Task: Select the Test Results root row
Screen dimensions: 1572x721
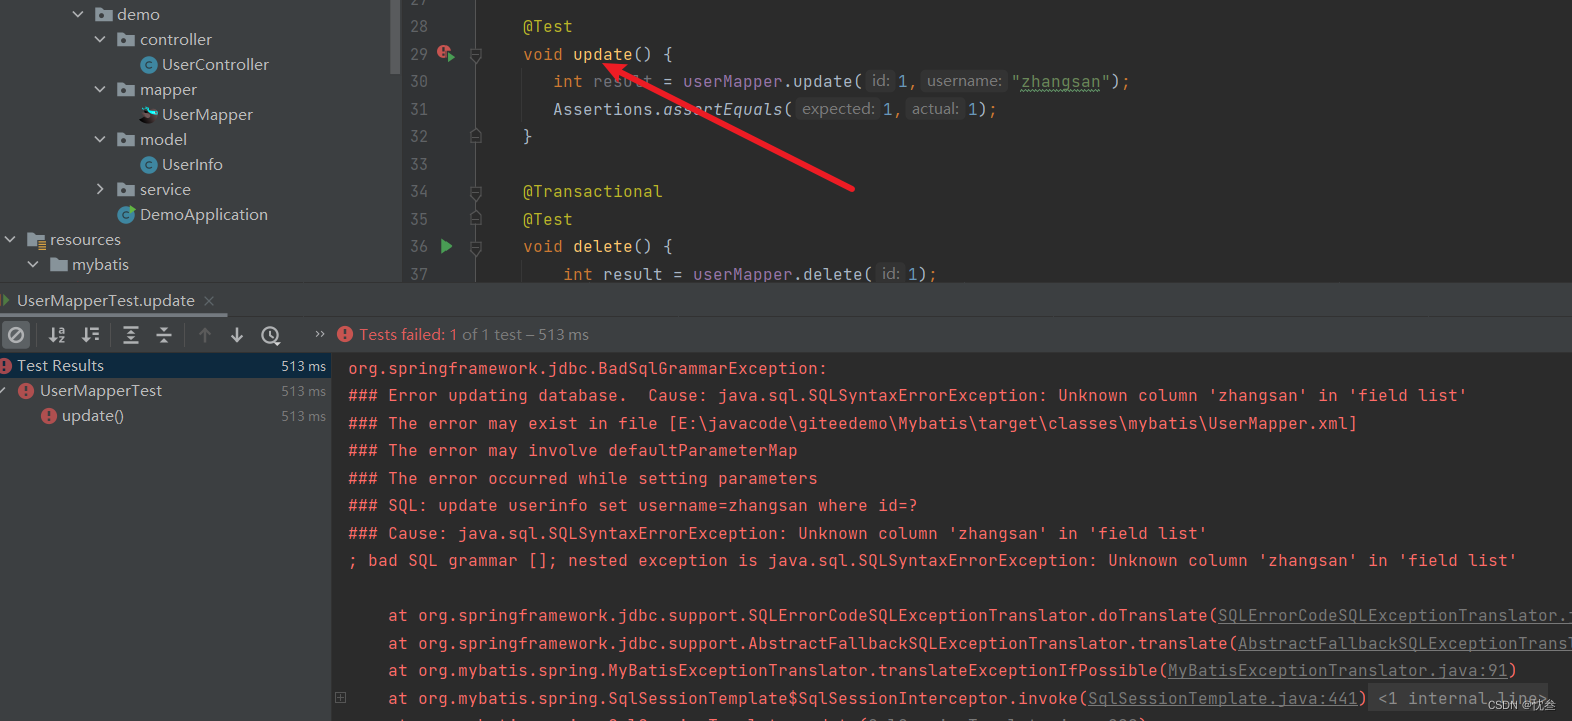Action: tap(165, 366)
